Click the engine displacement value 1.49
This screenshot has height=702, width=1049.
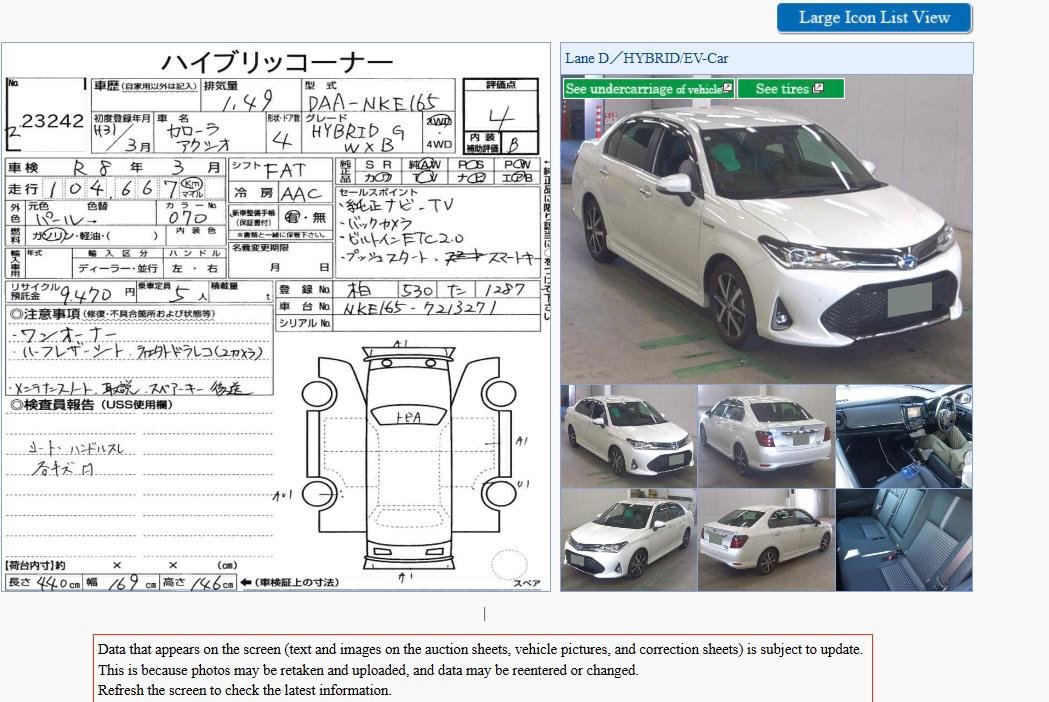click(x=248, y=102)
